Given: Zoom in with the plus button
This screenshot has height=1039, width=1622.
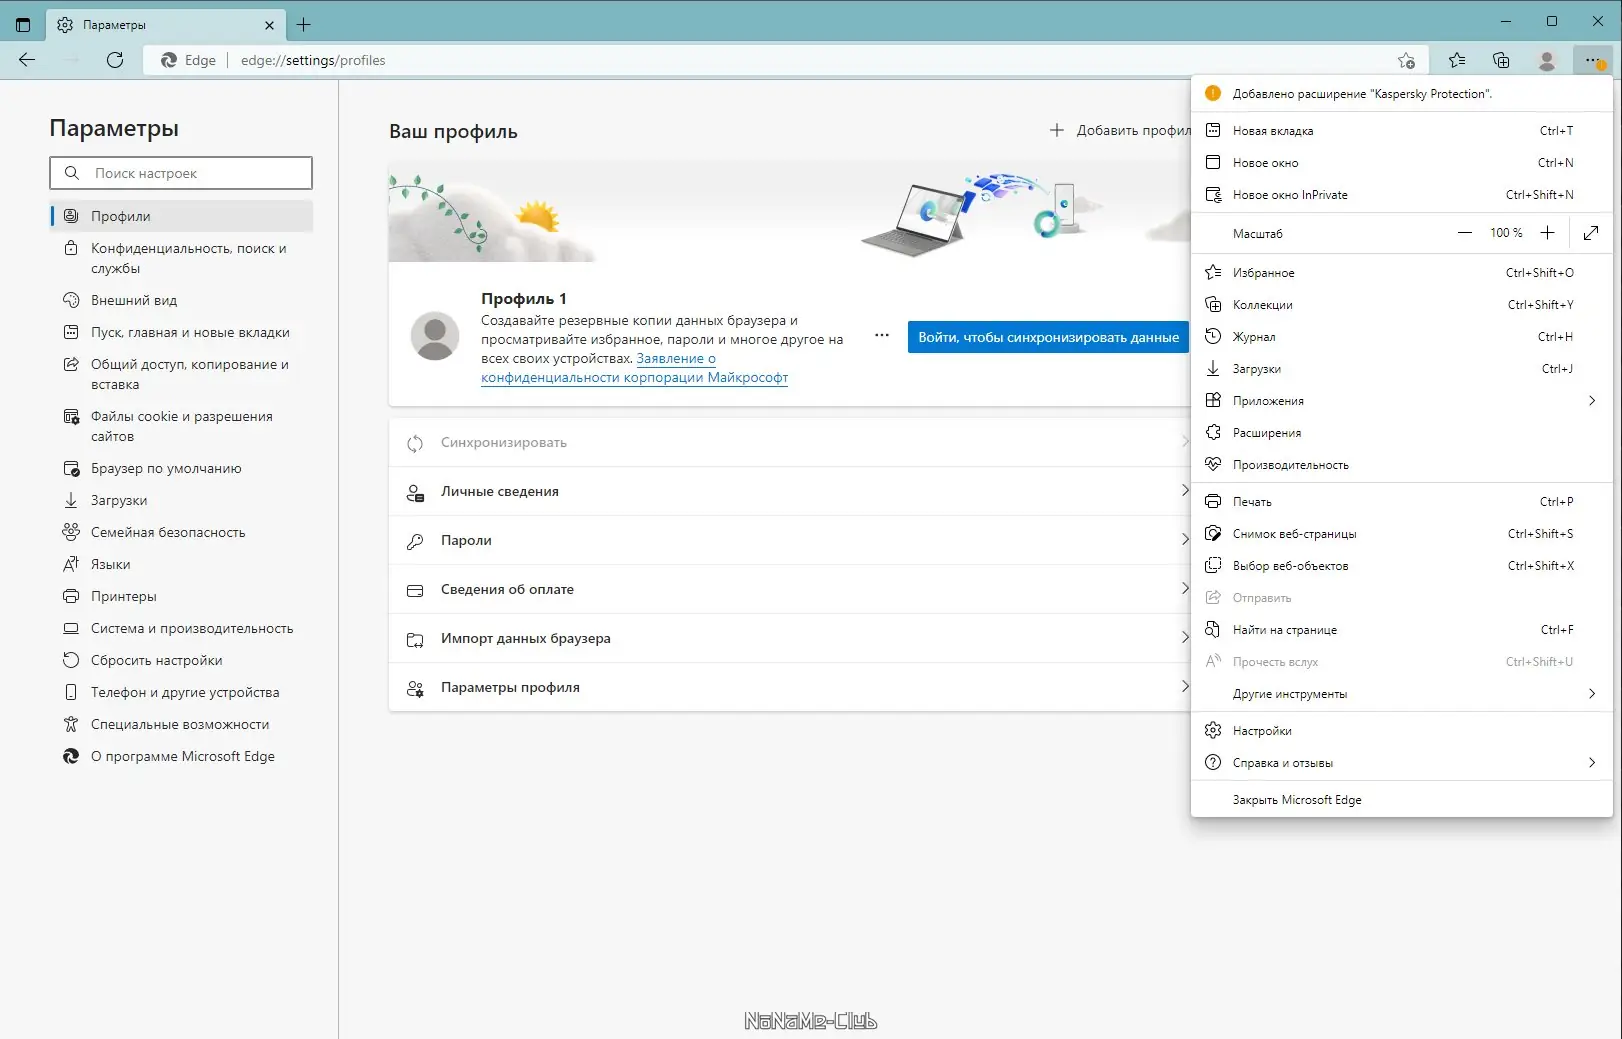Looking at the screenshot, I should tap(1547, 233).
